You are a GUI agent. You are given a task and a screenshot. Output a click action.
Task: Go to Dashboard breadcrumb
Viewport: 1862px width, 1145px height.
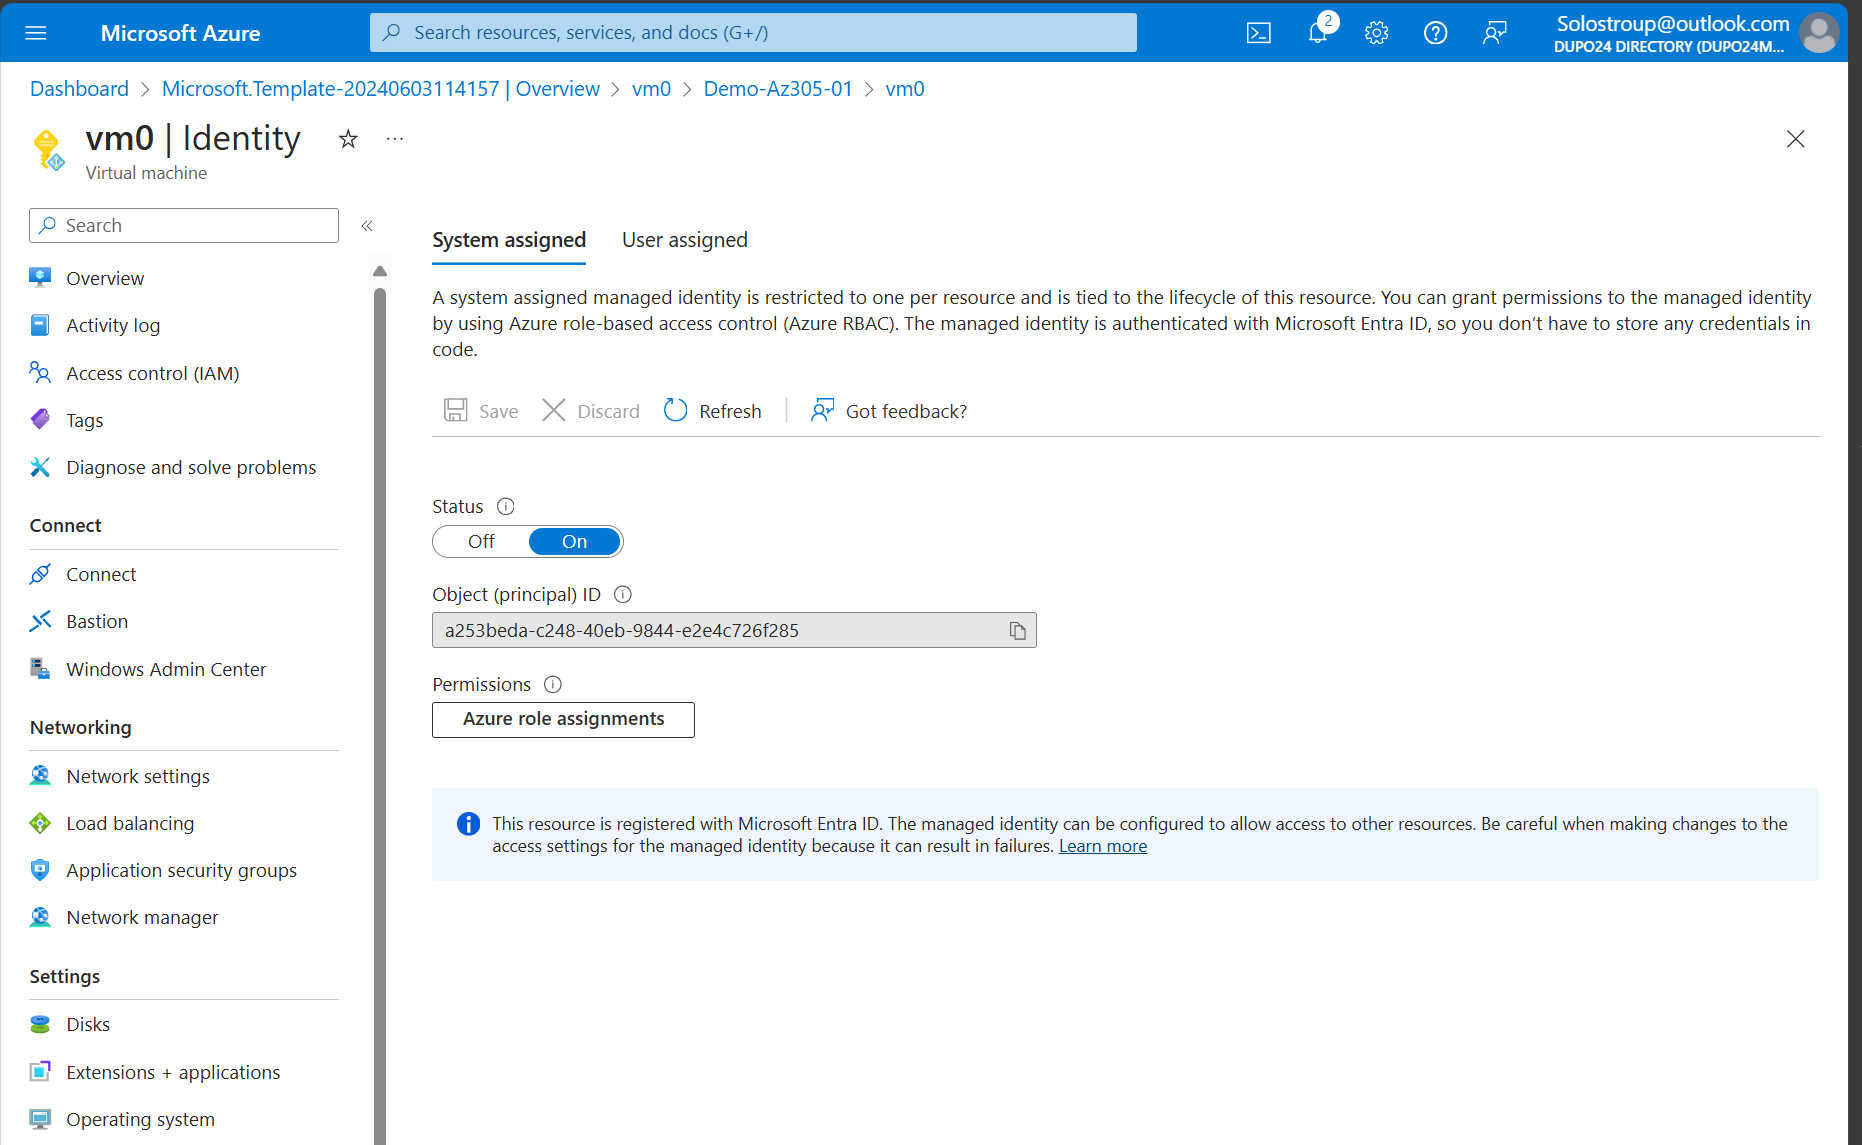79,89
